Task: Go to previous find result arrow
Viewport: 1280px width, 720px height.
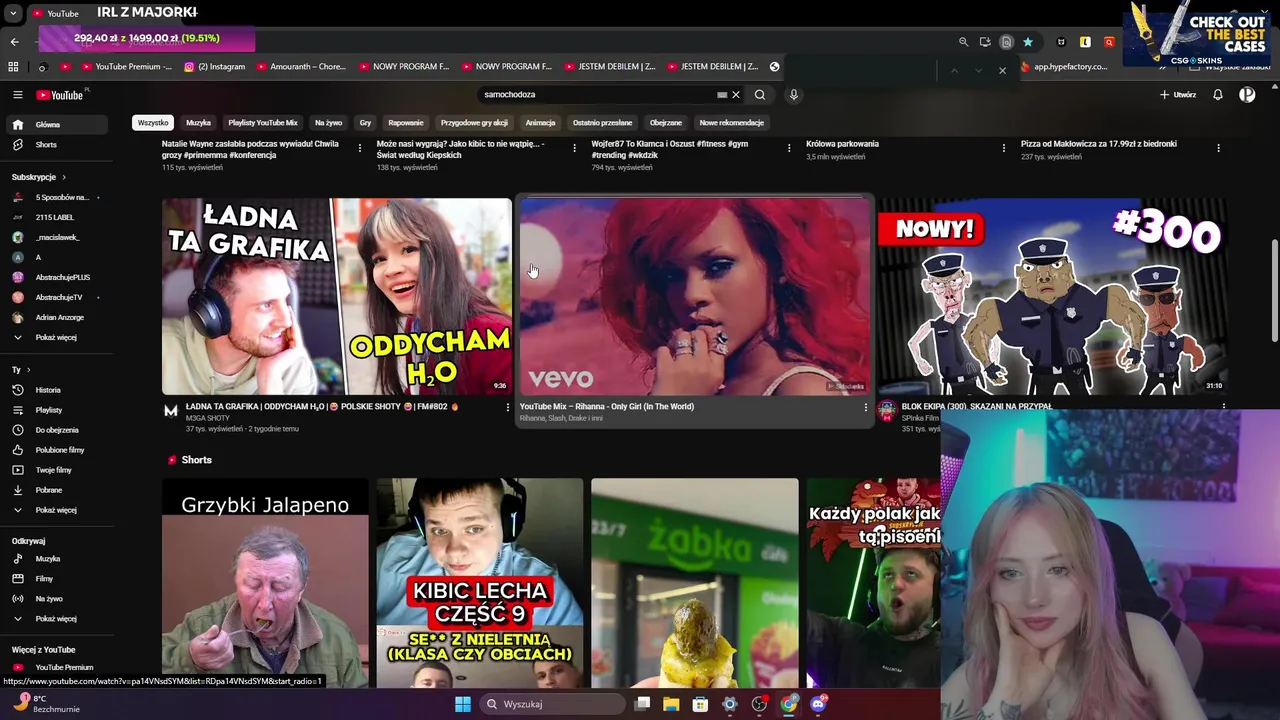Action: point(954,71)
